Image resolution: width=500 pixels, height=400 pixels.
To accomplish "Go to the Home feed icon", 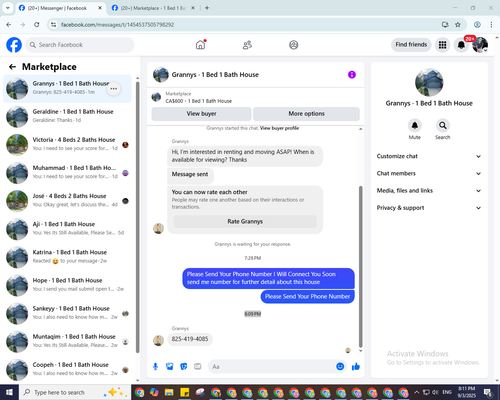I will (x=200, y=45).
